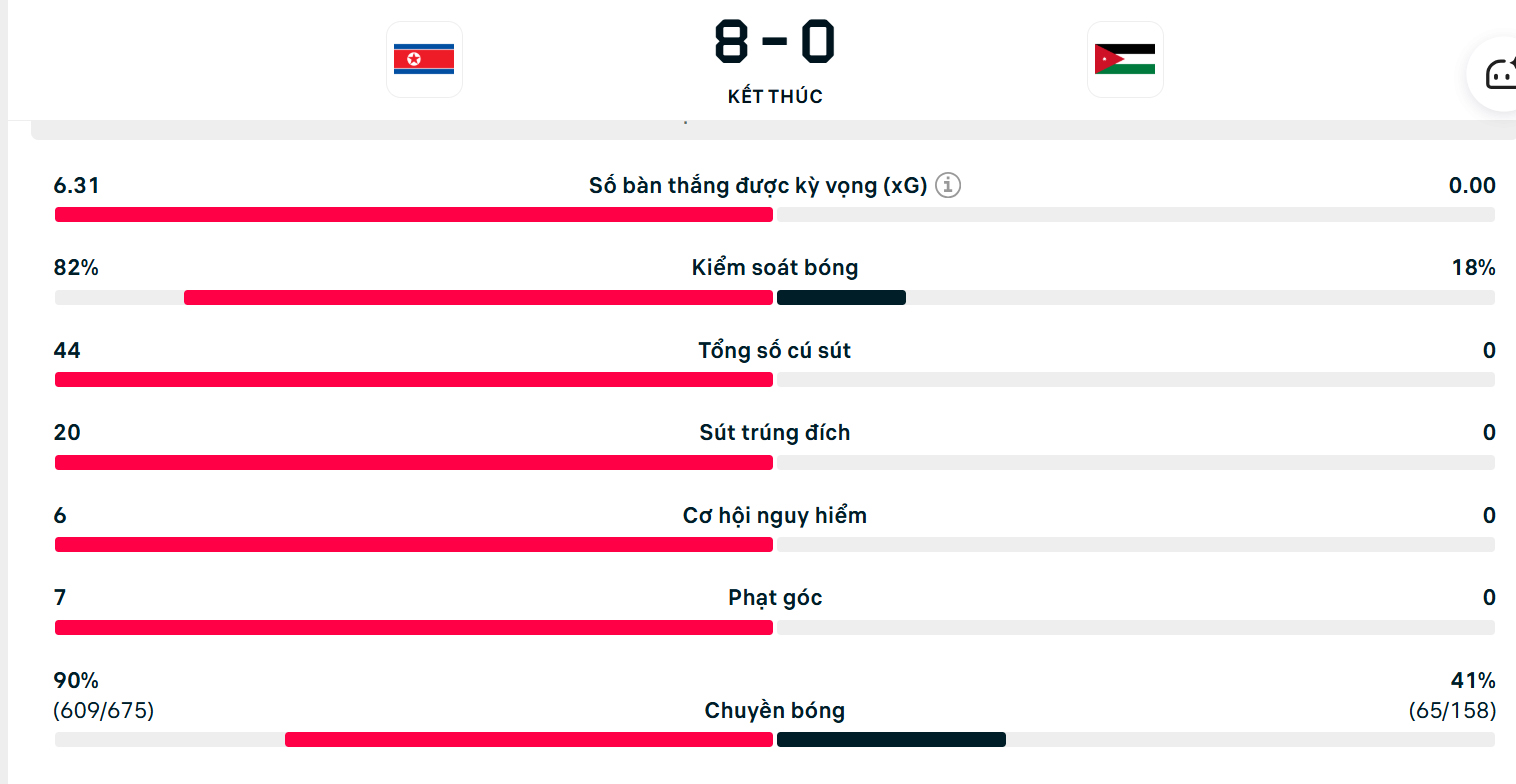Click the Jordan flag icon

(1125, 59)
